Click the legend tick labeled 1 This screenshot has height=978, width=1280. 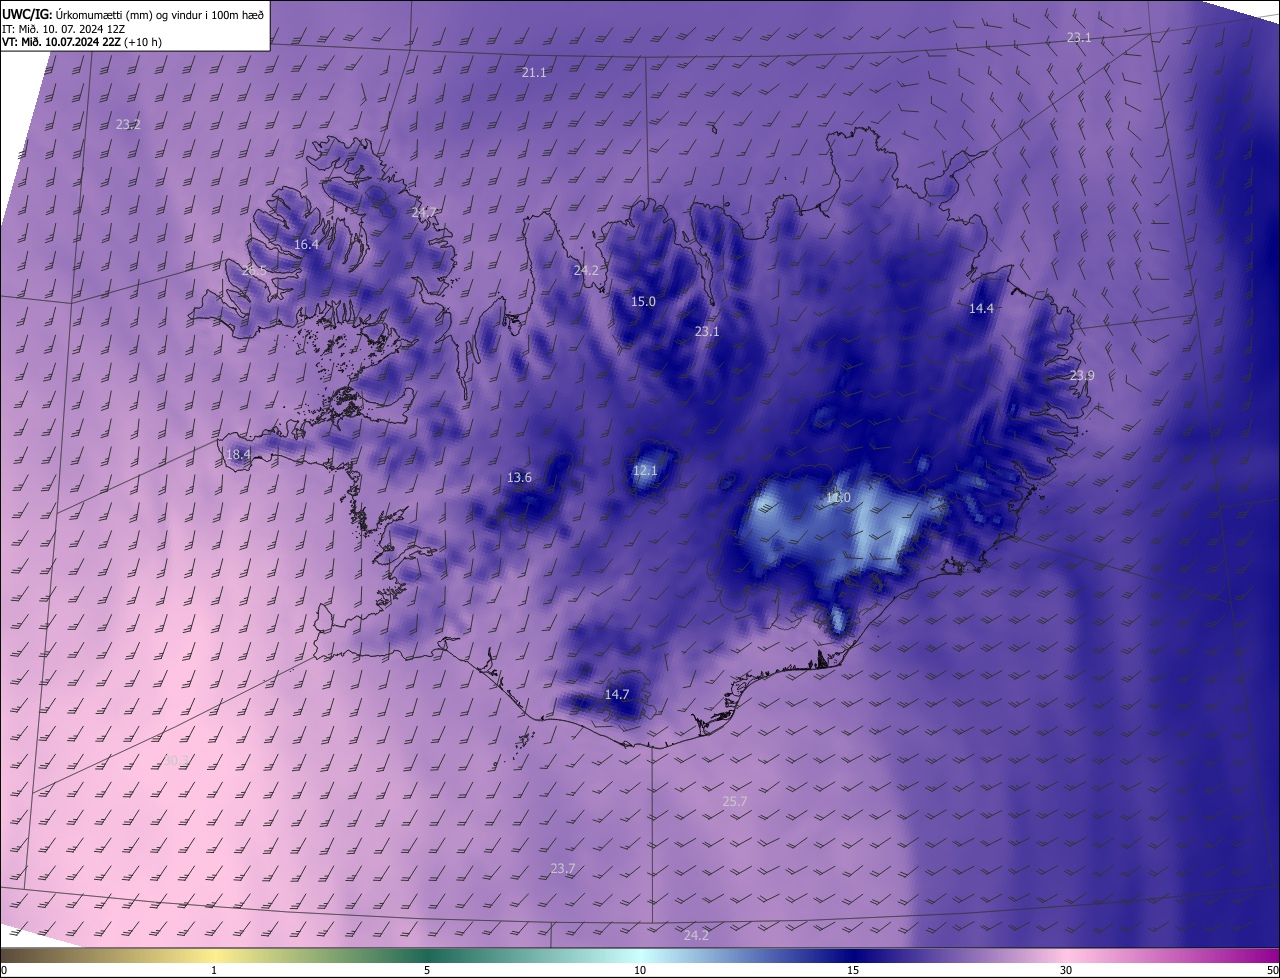[214, 970]
